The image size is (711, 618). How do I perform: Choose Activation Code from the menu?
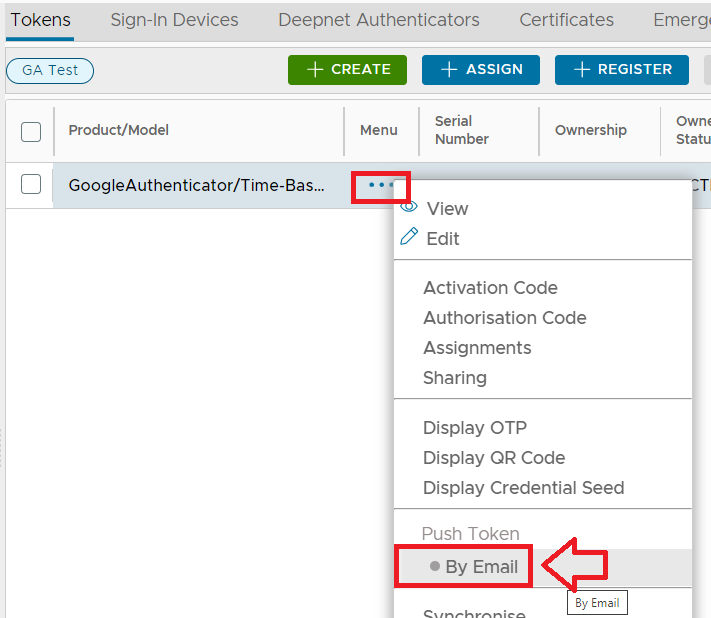point(490,288)
